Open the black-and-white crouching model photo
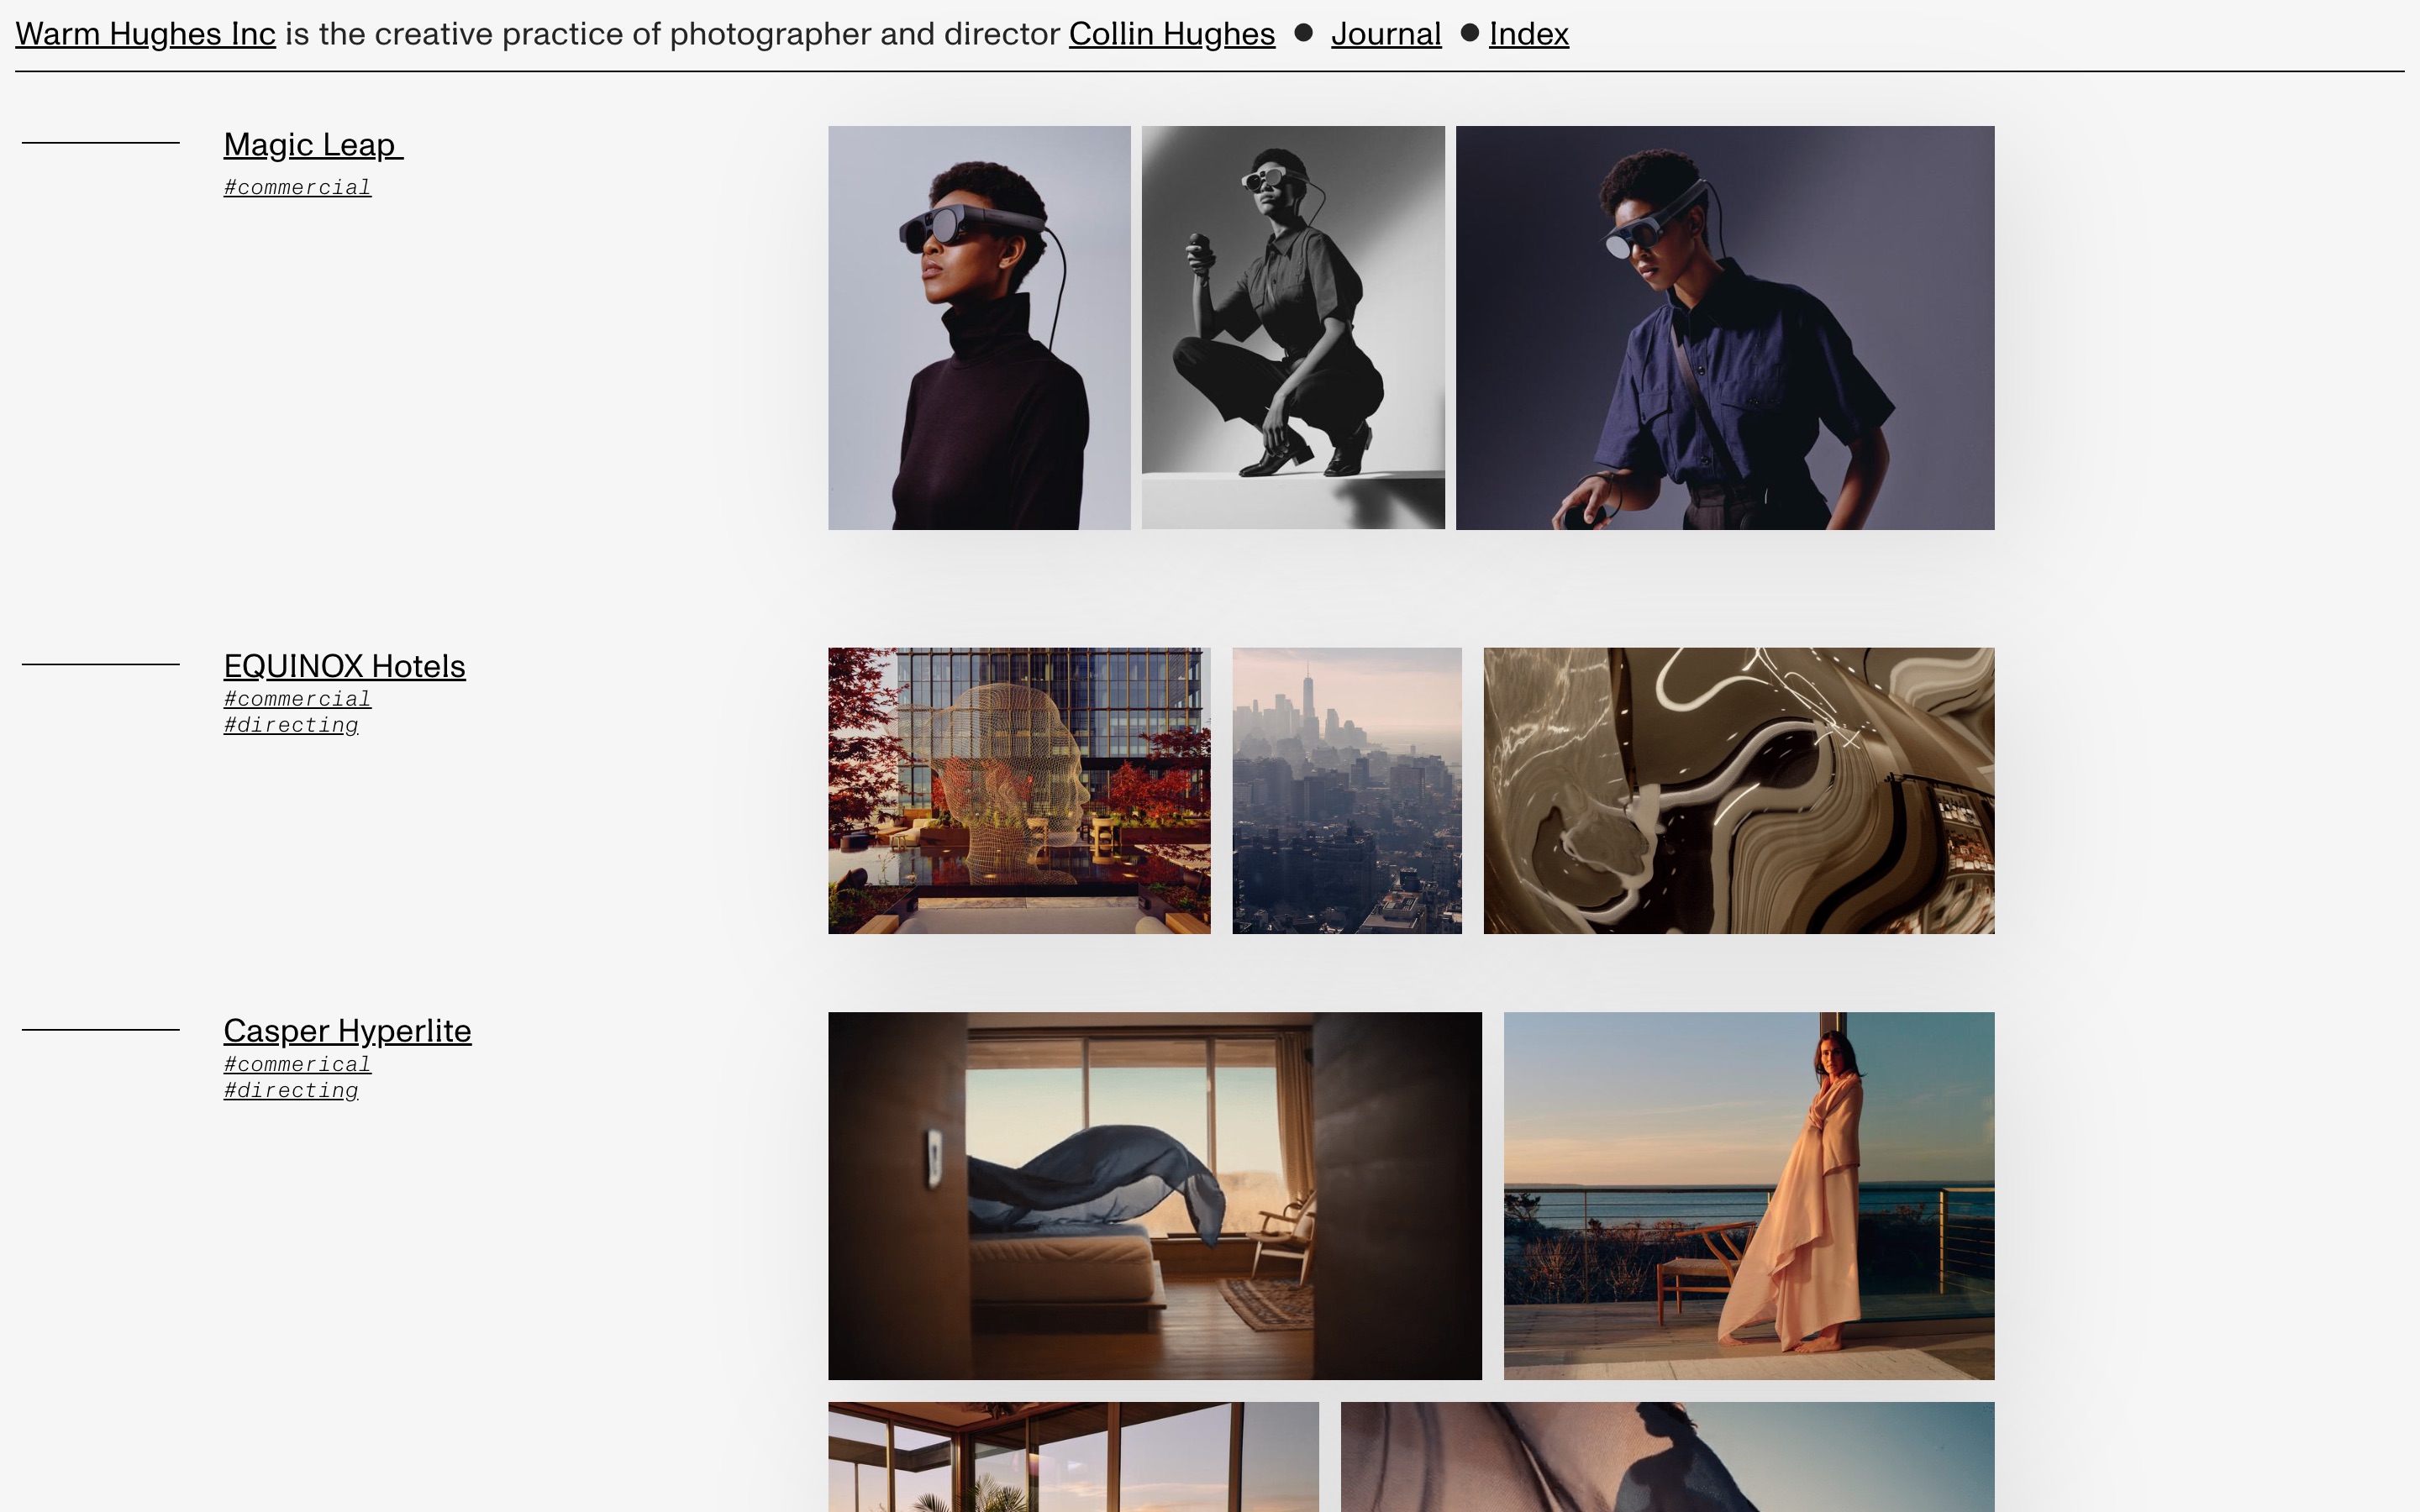 (1293, 328)
